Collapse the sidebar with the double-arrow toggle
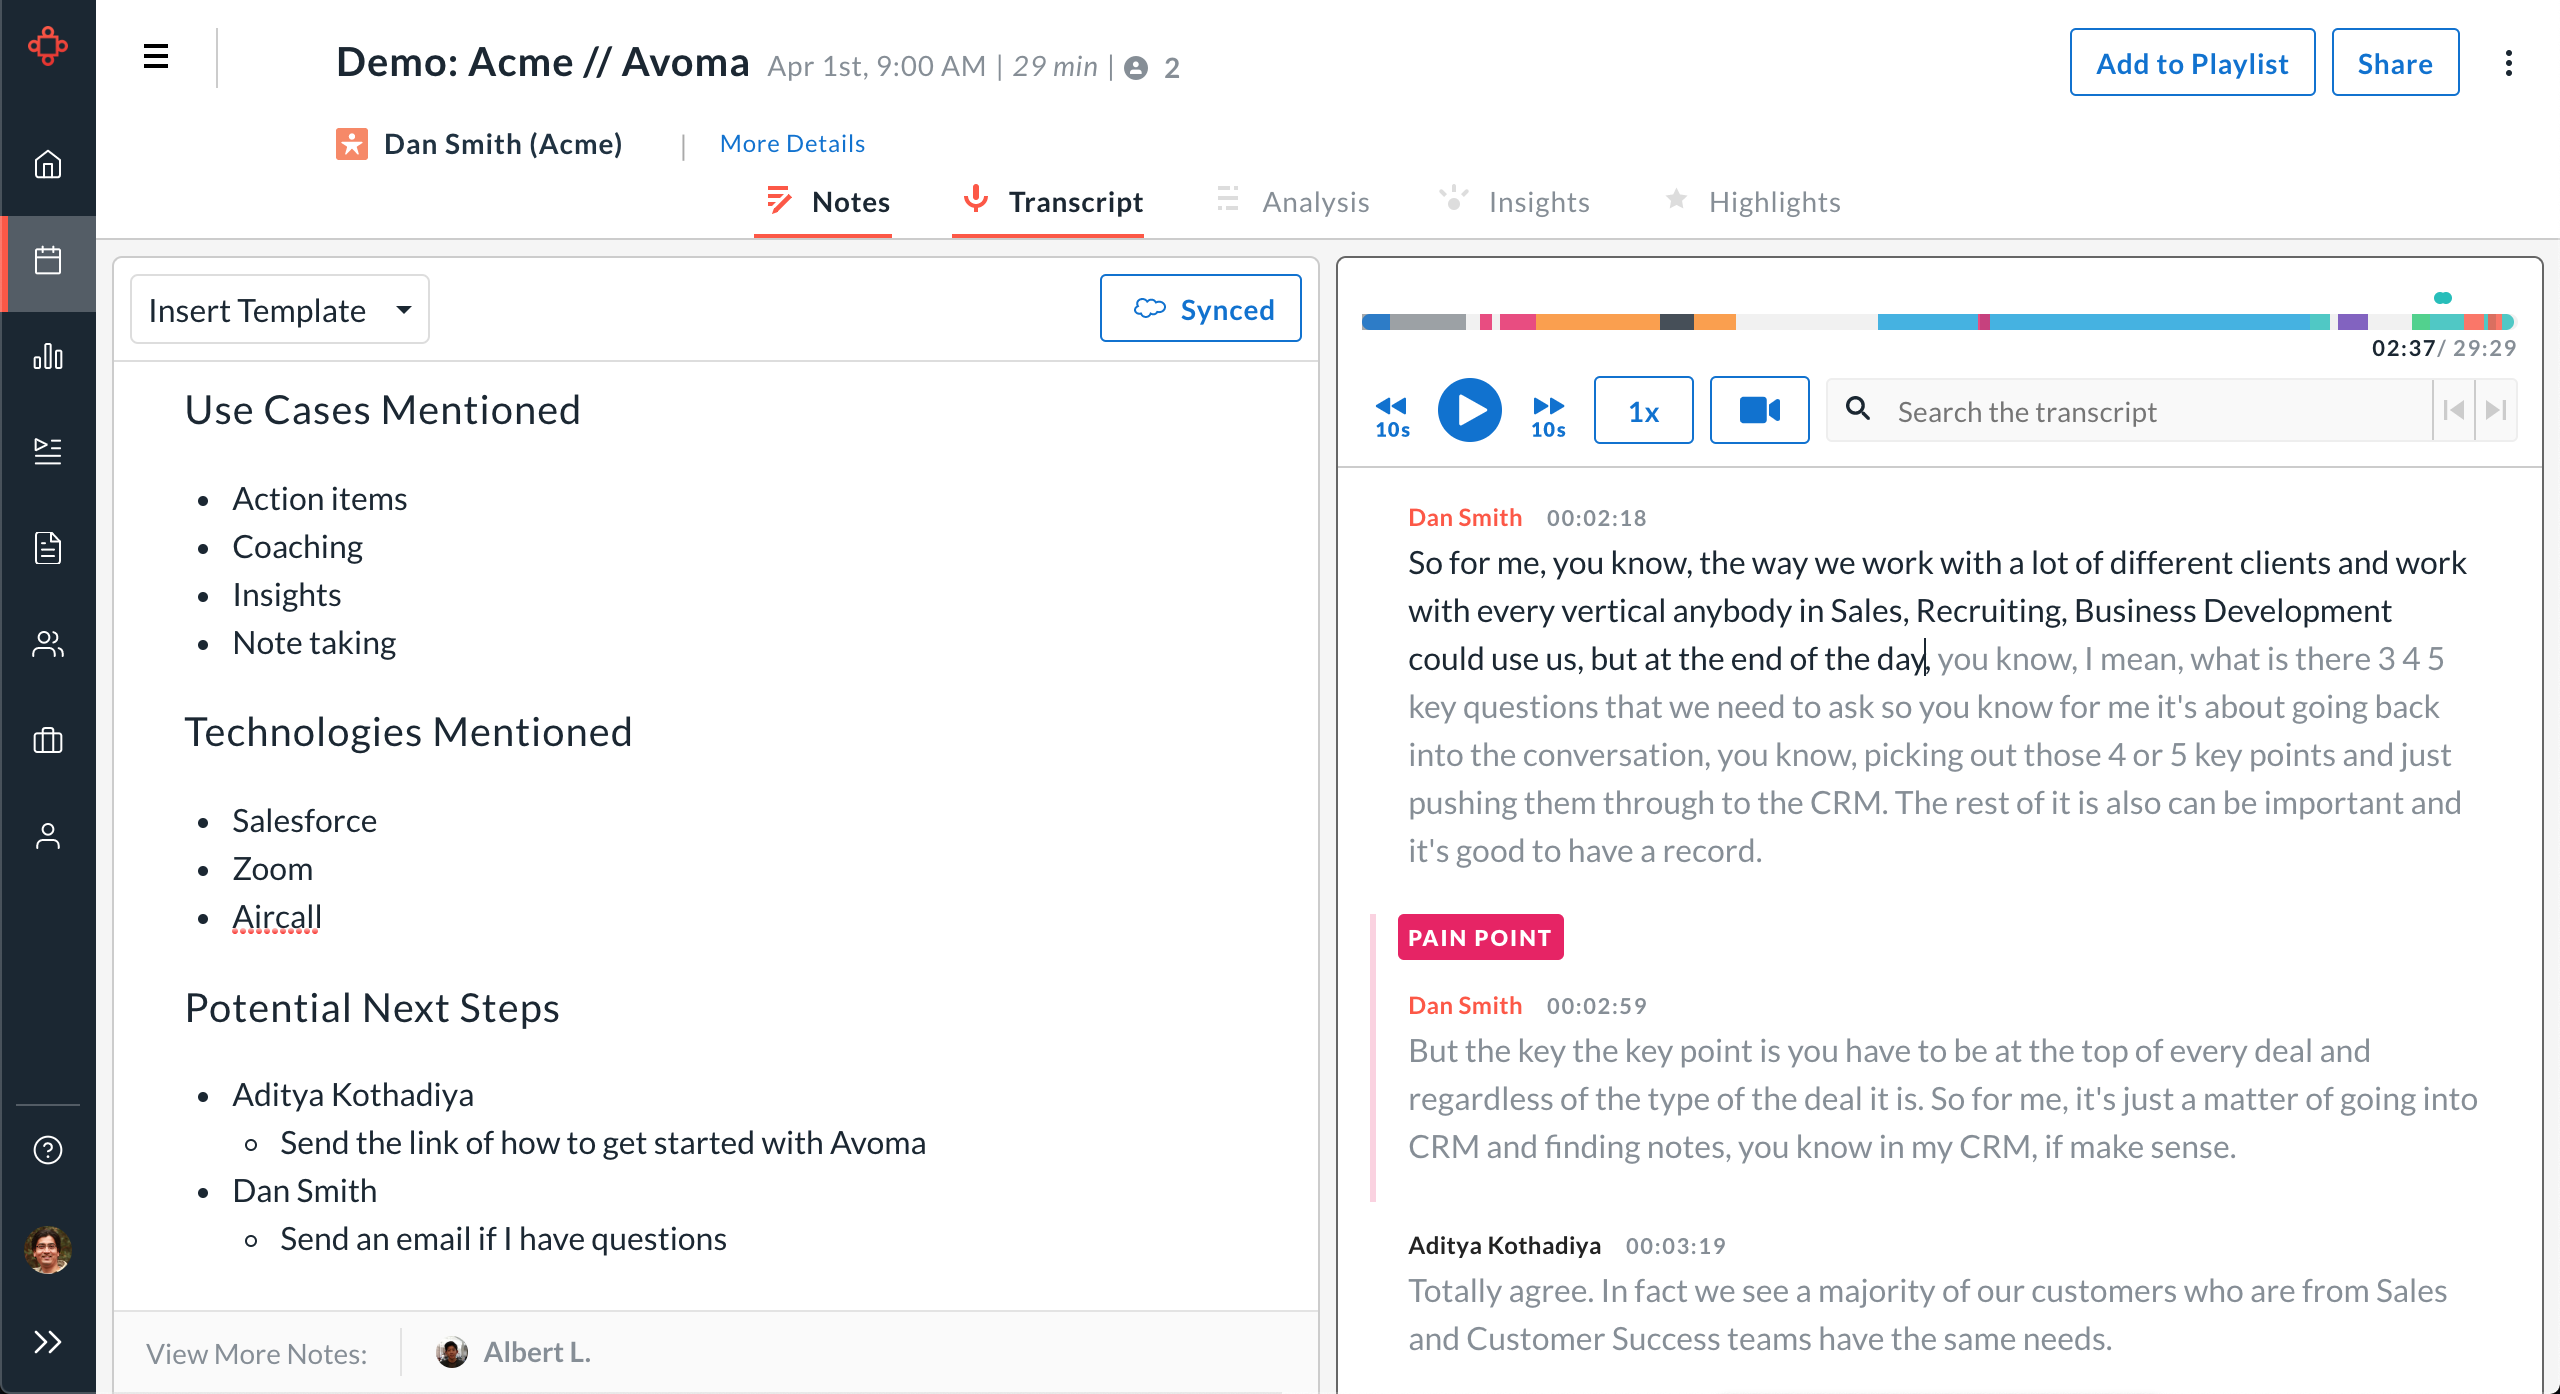This screenshot has width=2560, height=1394. click(47, 1342)
